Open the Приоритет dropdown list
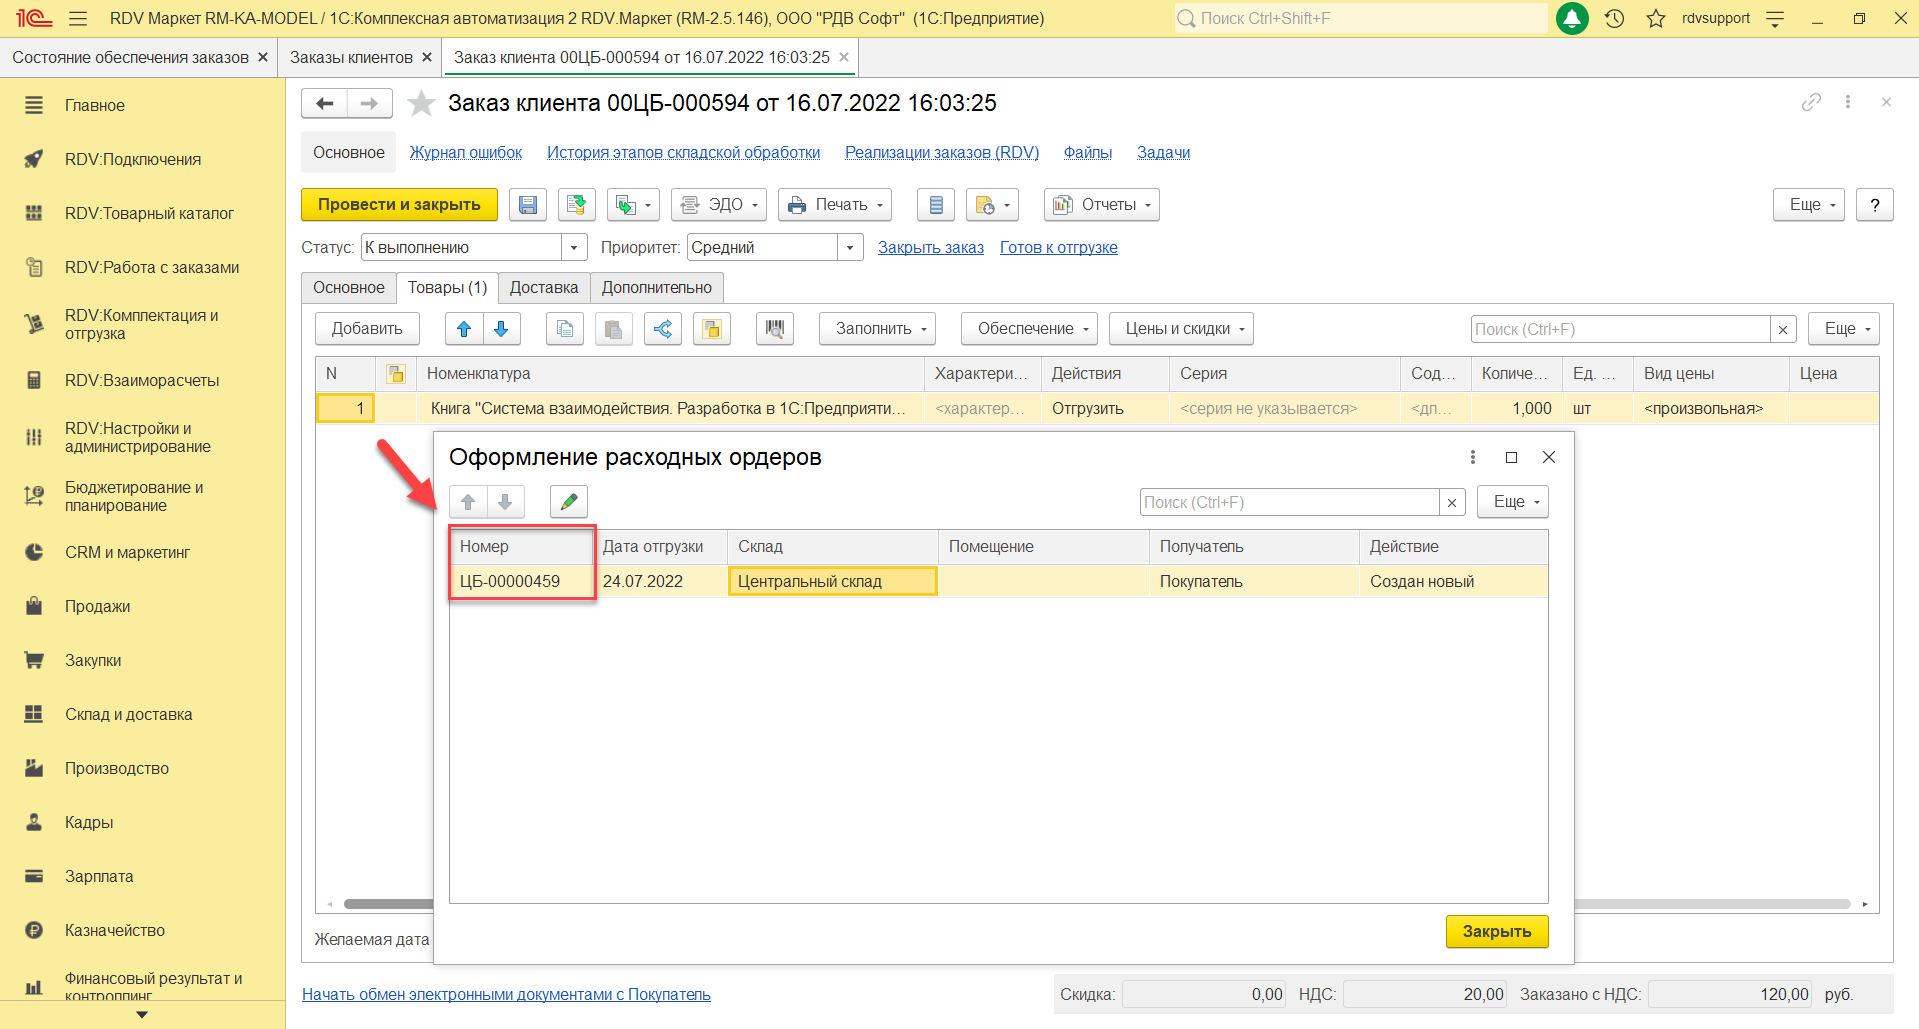Viewport: 1919px width, 1029px height. pyautogui.click(x=850, y=248)
